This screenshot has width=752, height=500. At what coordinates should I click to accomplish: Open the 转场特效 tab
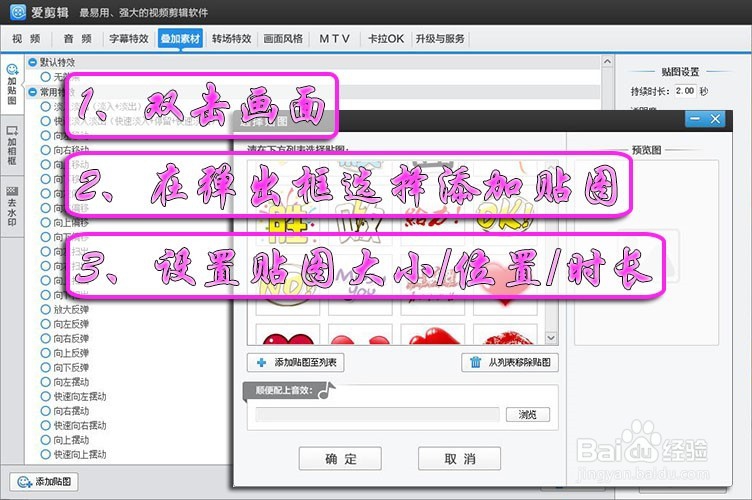pos(232,39)
